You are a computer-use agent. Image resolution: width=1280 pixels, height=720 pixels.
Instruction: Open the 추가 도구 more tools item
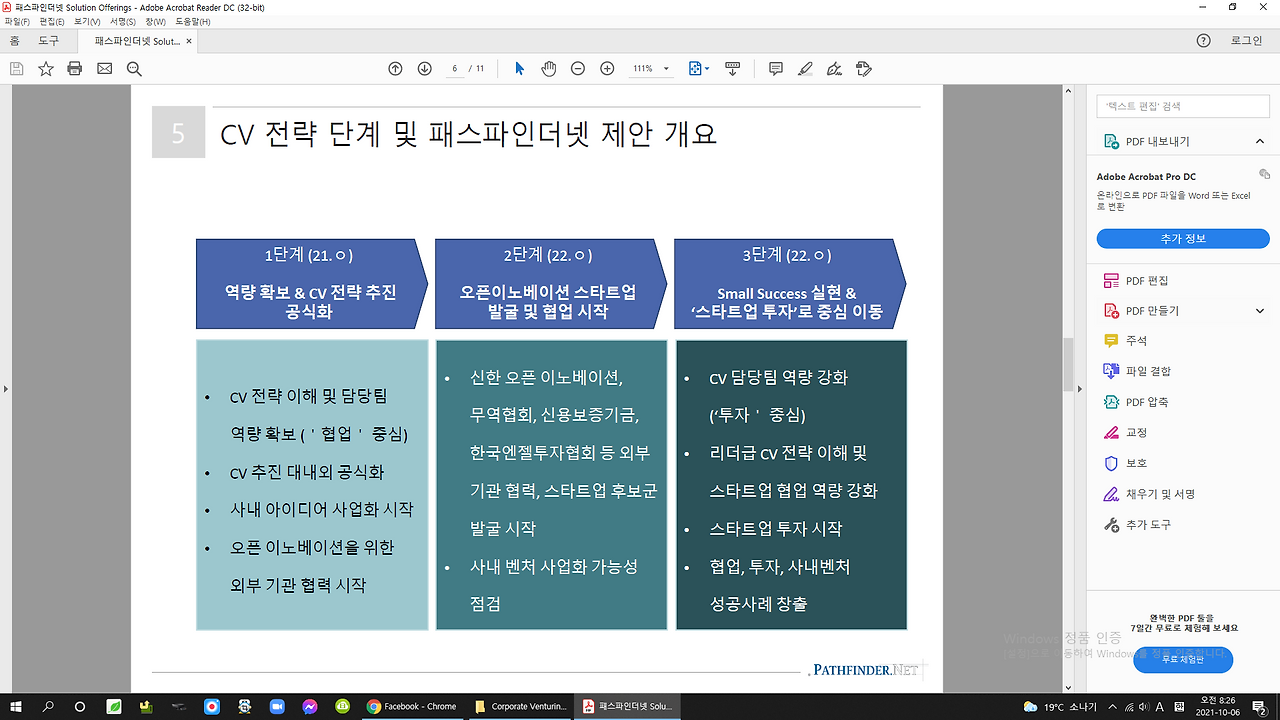pyautogui.click(x=1136, y=525)
